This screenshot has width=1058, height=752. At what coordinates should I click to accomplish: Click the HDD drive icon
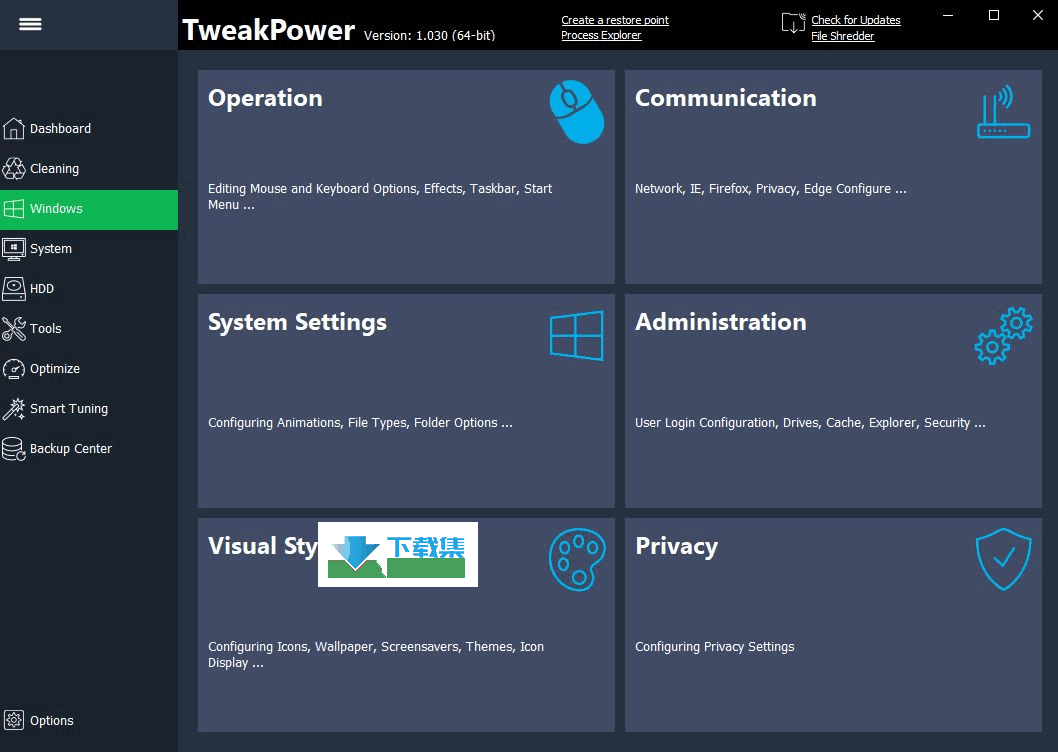(13, 288)
